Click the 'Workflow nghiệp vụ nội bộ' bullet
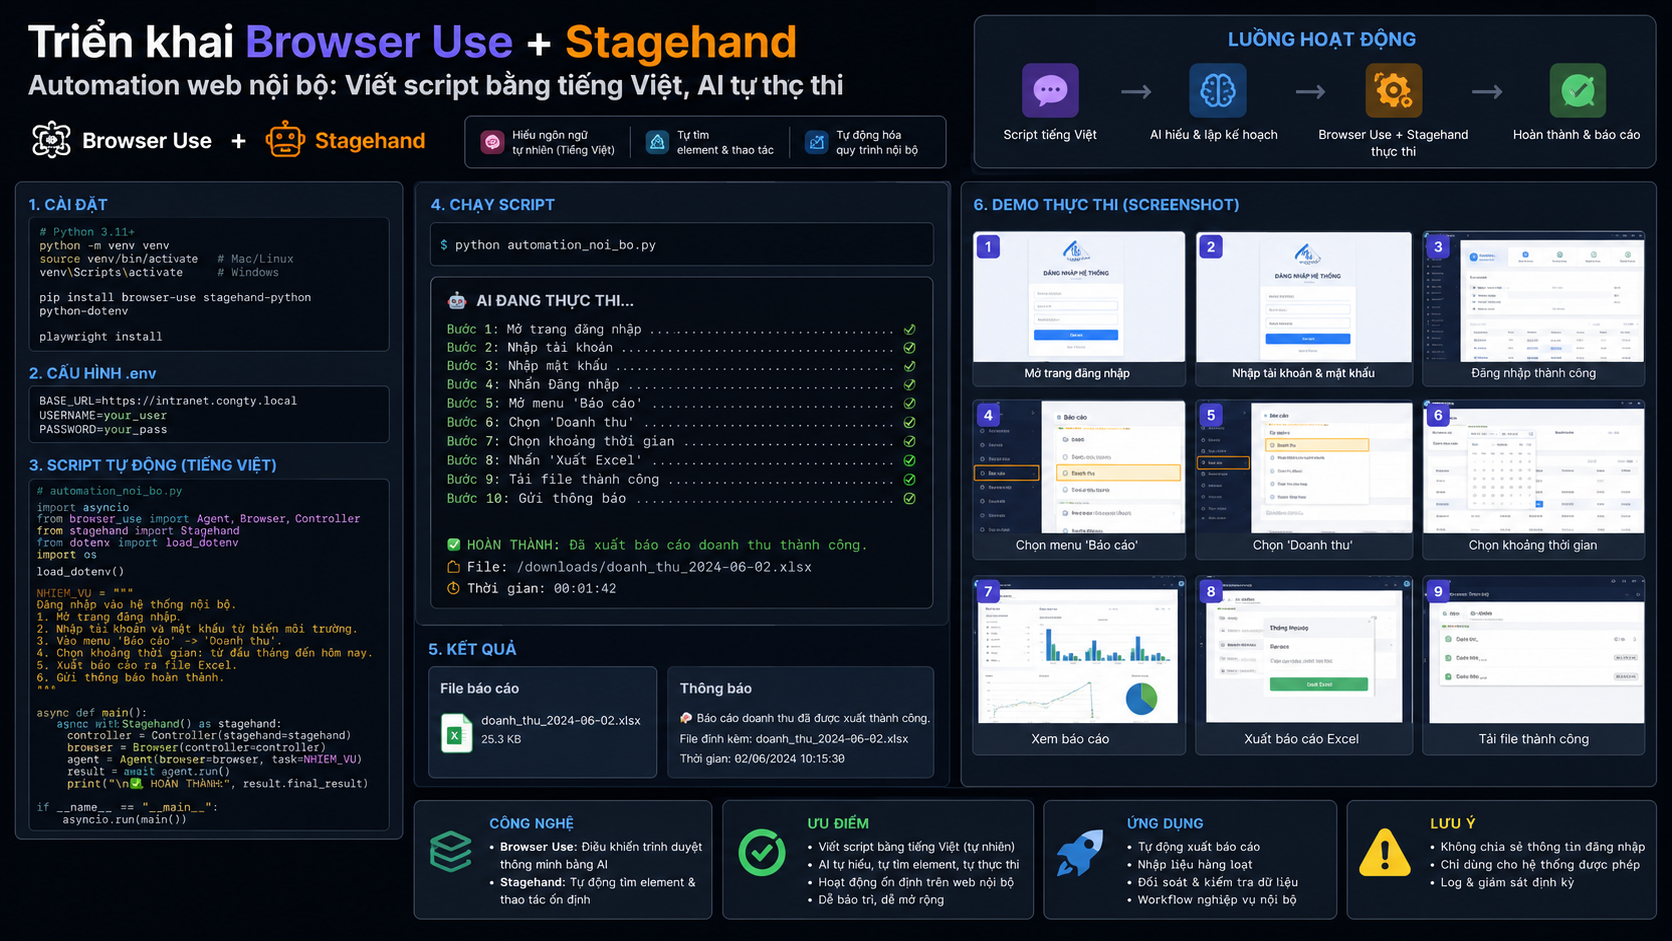 pyautogui.click(x=1217, y=899)
